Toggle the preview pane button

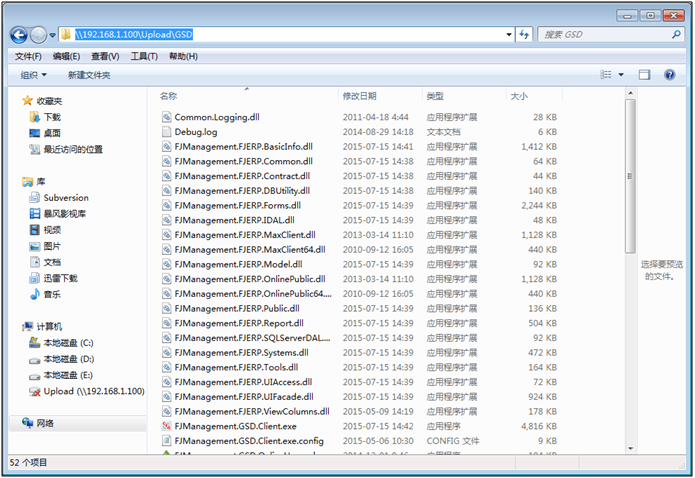click(x=644, y=74)
